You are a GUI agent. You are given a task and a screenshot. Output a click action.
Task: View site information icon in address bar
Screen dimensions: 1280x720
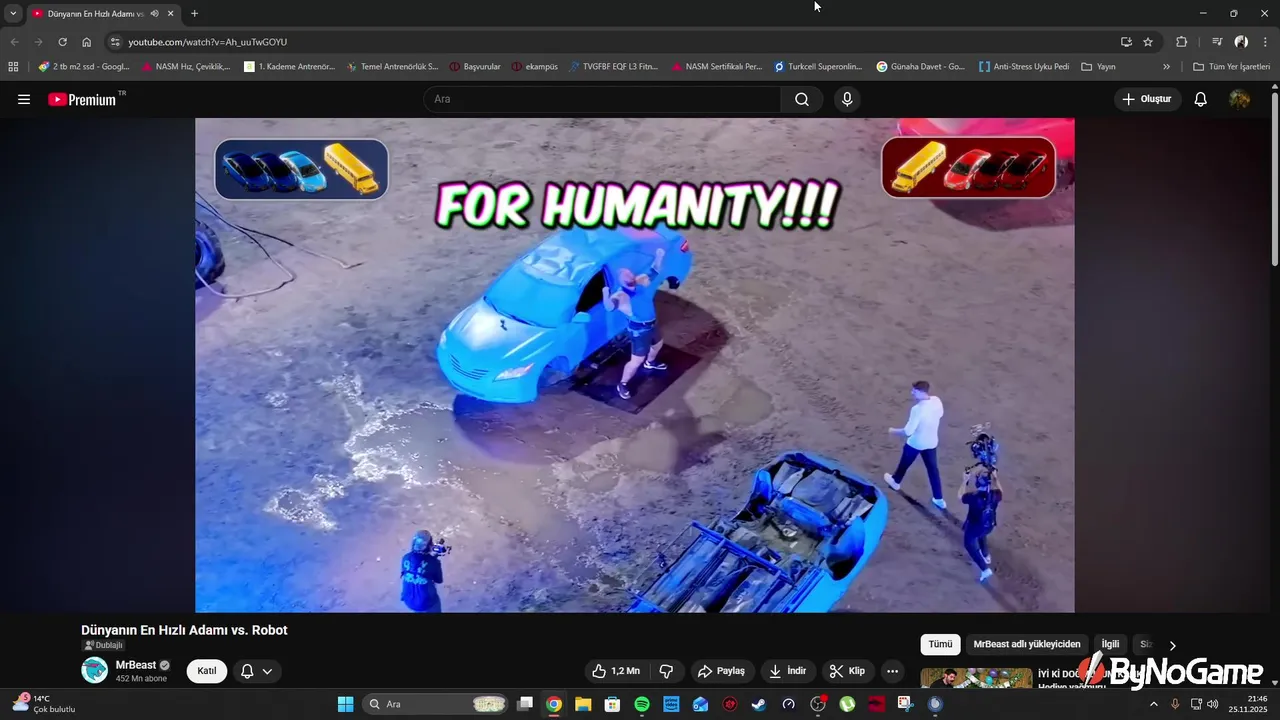pos(115,42)
